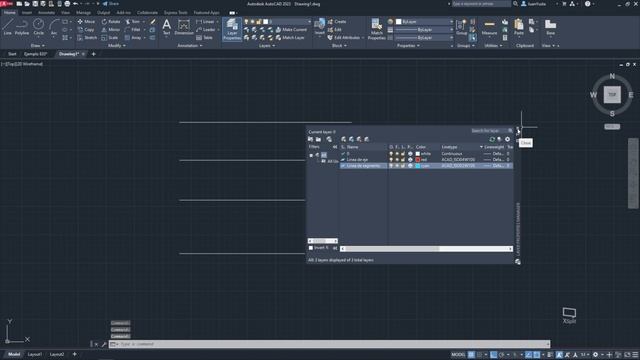Choose the Mirror tool
This screenshot has width=640, height=360.
pos(111,30)
